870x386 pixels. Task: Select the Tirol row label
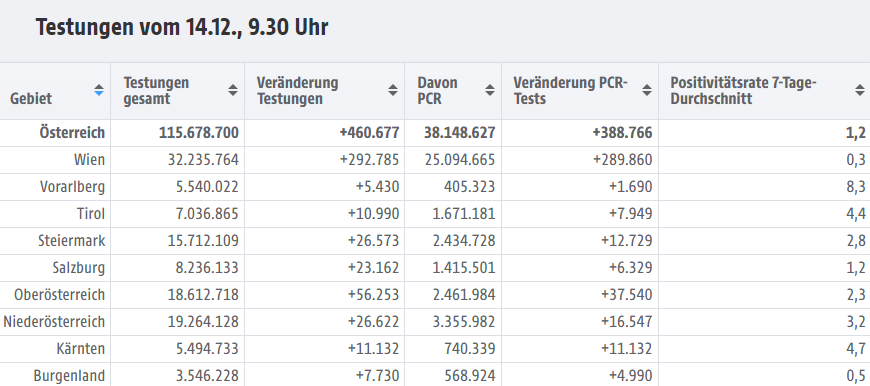click(91, 214)
